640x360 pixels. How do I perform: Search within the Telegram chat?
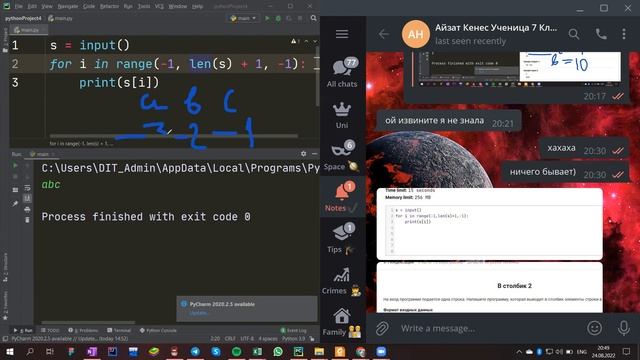point(574,34)
